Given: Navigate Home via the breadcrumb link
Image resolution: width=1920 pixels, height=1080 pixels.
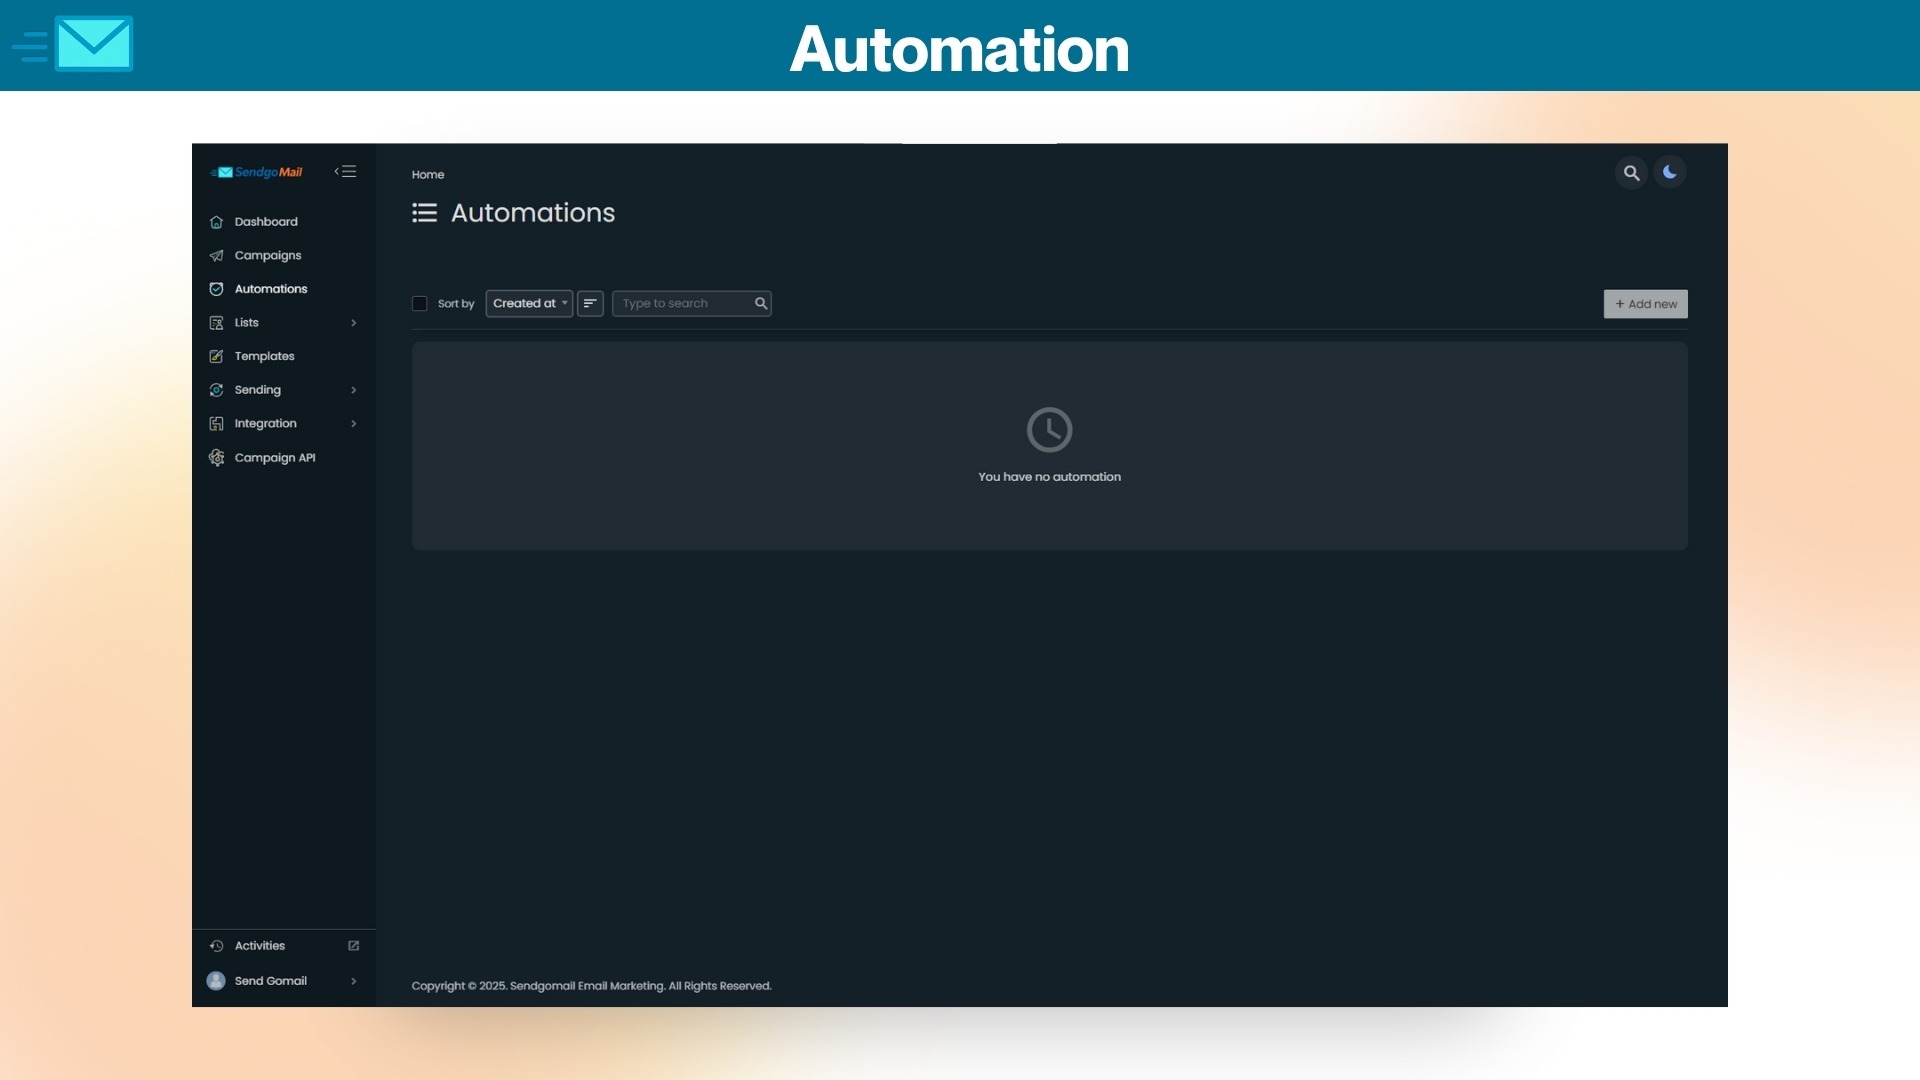Looking at the screenshot, I should [428, 174].
